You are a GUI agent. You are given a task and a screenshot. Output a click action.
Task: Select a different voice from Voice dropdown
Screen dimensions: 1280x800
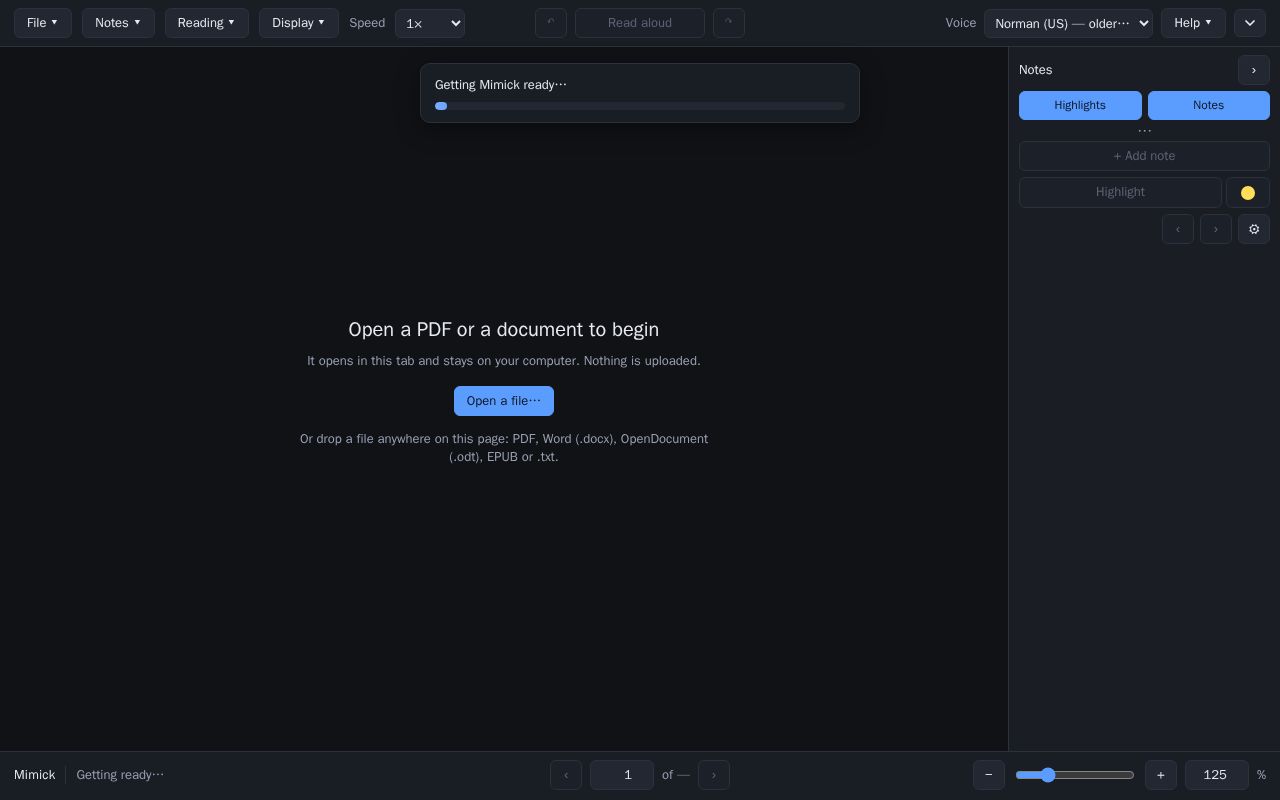1068,23
